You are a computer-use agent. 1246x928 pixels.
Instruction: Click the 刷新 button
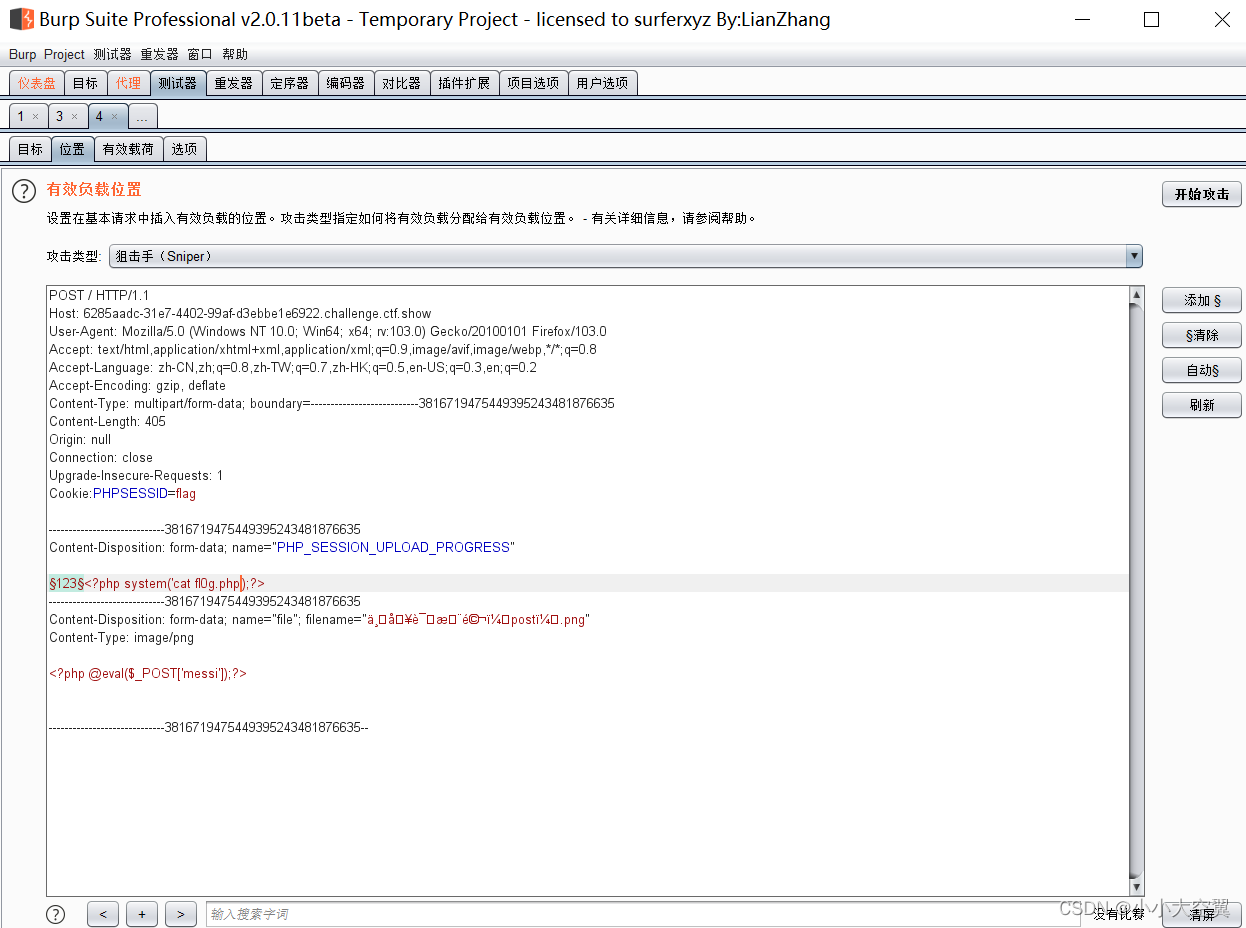(x=1202, y=405)
